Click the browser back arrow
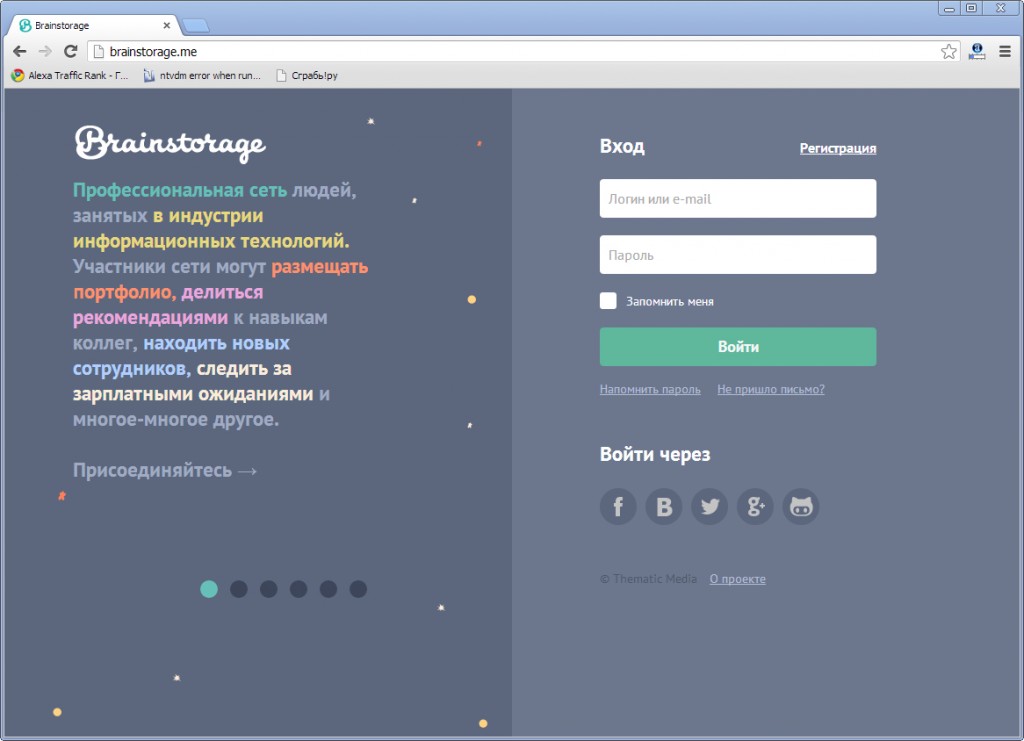Screen dimensions: 1024x741 [x=20, y=51]
